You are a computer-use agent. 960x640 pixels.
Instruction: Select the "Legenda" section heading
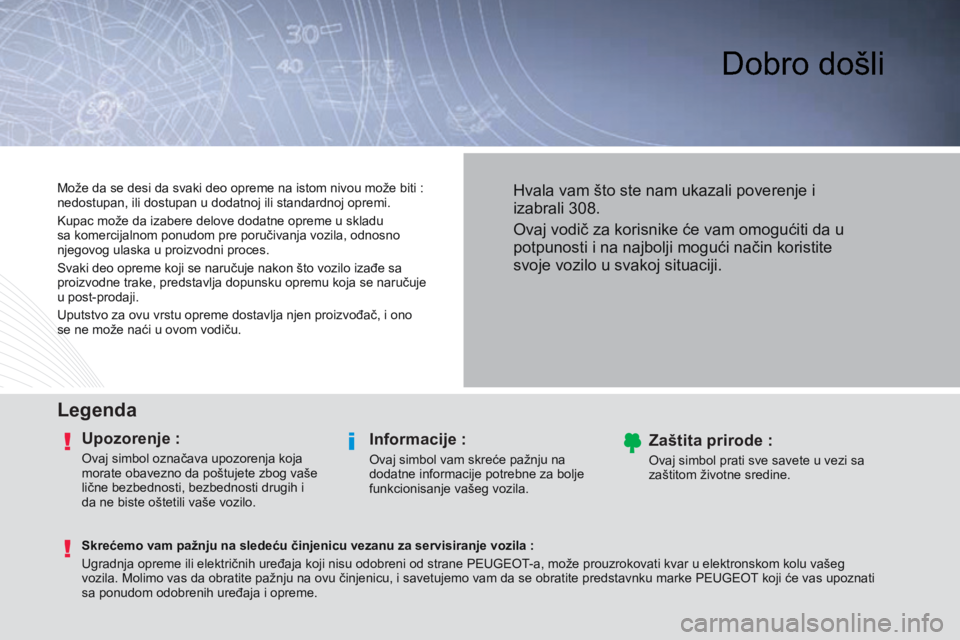tap(97, 409)
